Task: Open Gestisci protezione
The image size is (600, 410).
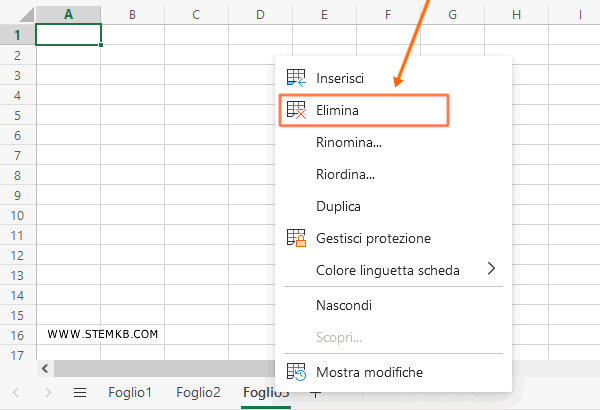Action: [x=393, y=238]
